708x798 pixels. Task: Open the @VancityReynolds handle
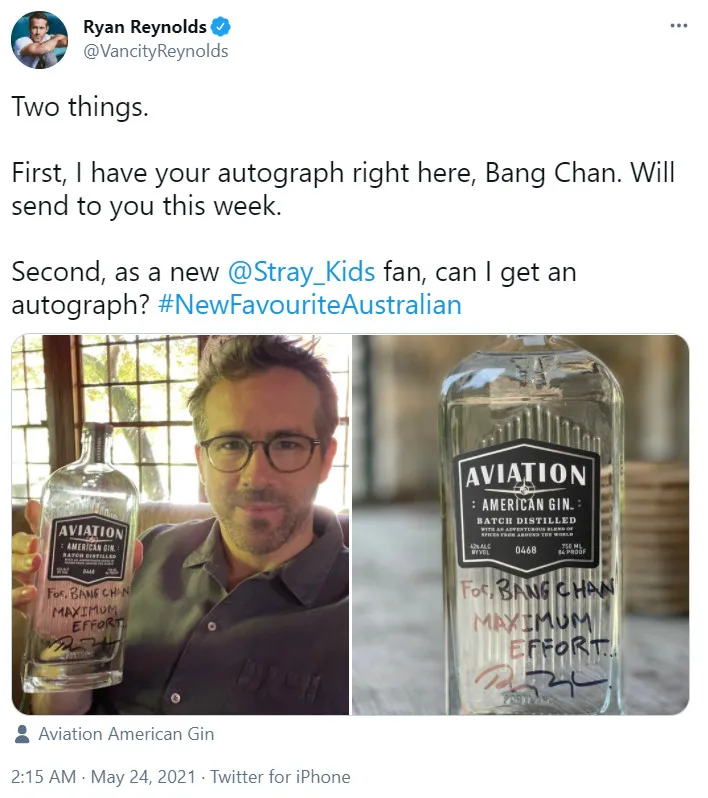tap(155, 51)
